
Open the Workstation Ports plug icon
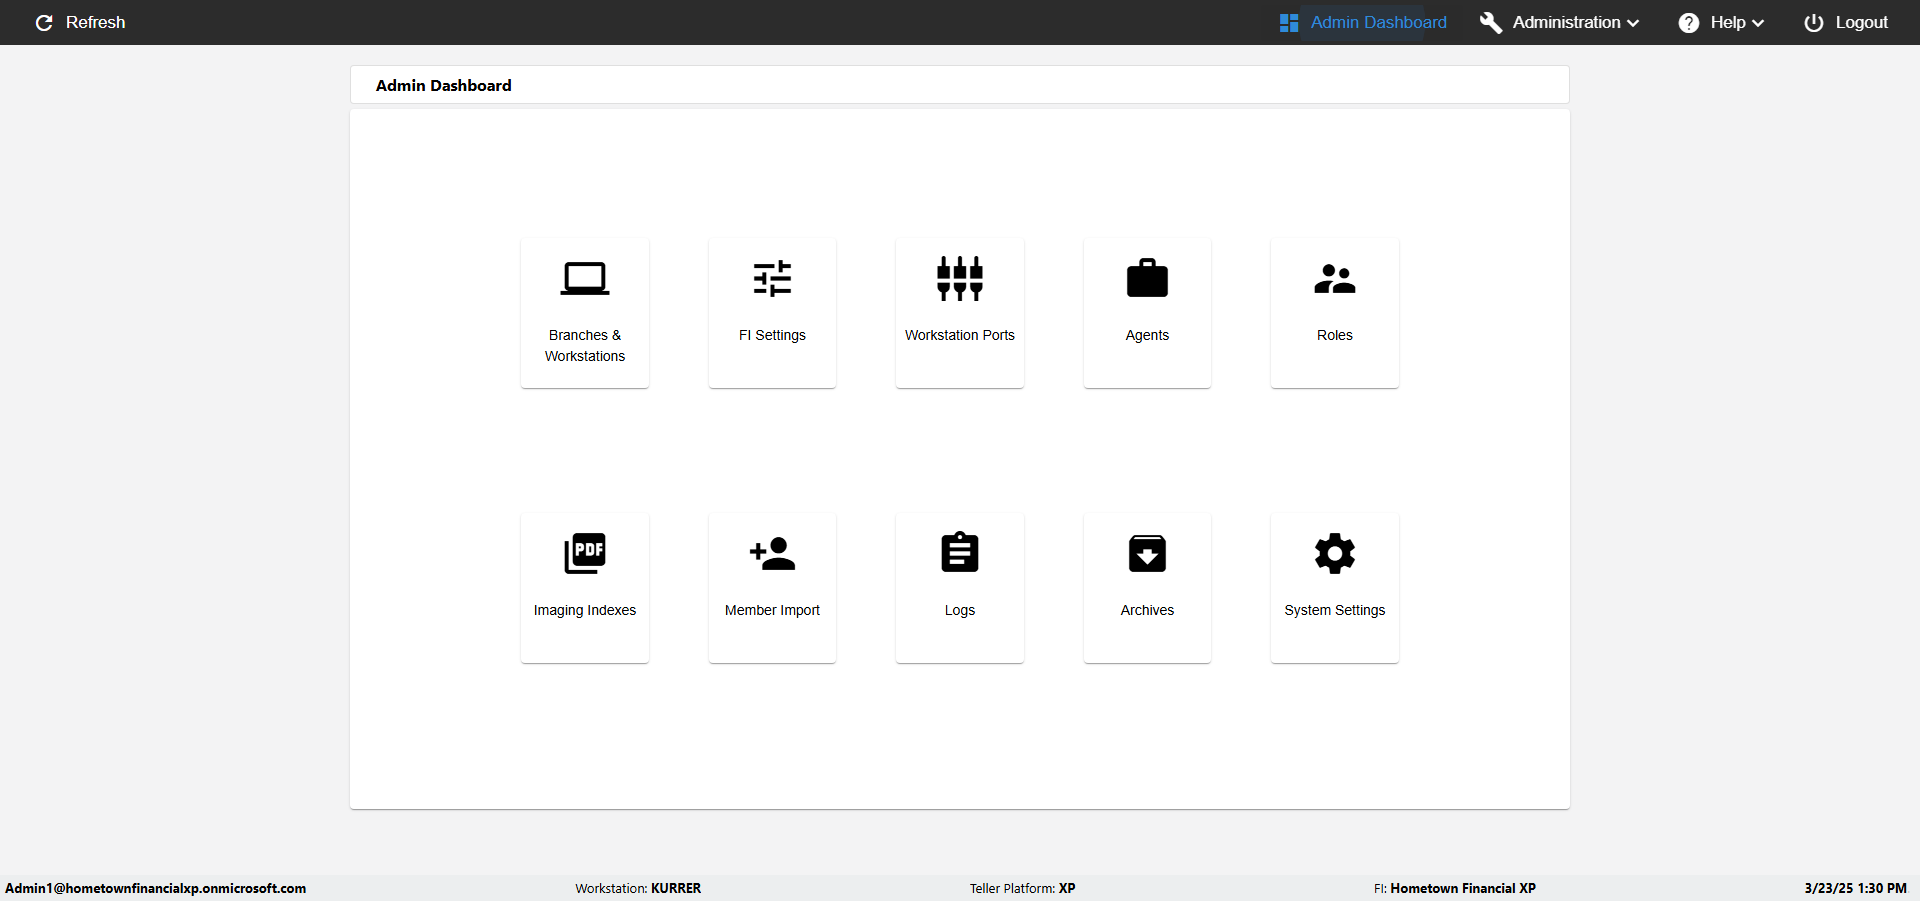pos(960,279)
